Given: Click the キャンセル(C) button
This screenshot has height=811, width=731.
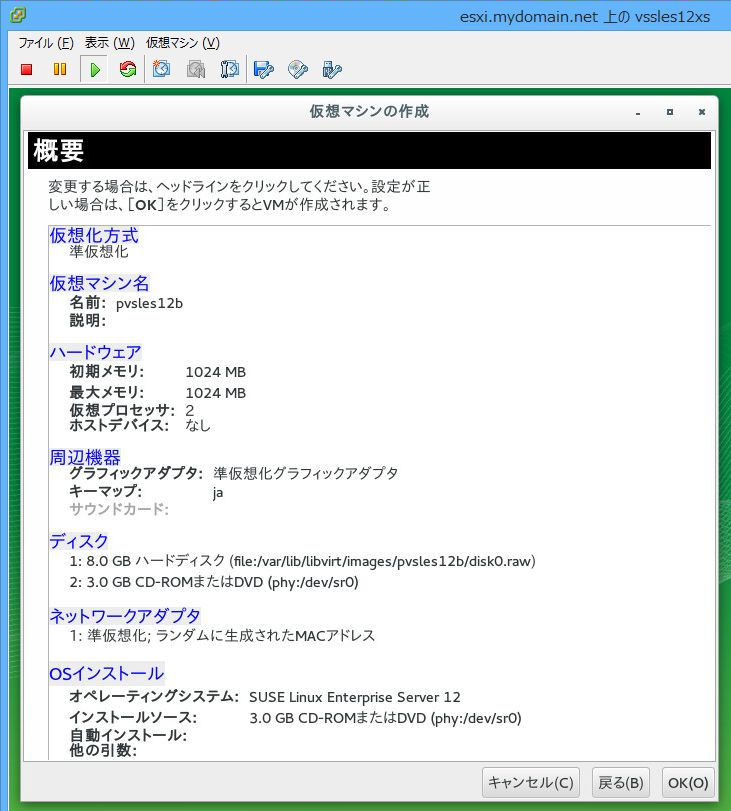Looking at the screenshot, I should [531, 783].
